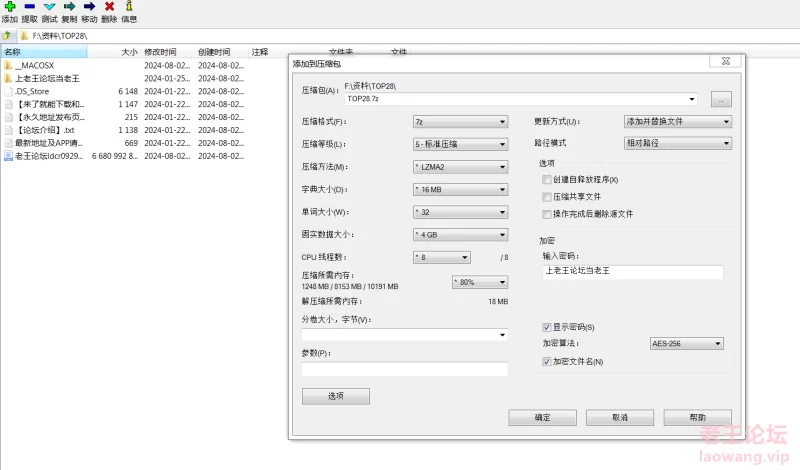Enable the create self-extracting archive checkbox

545,179
